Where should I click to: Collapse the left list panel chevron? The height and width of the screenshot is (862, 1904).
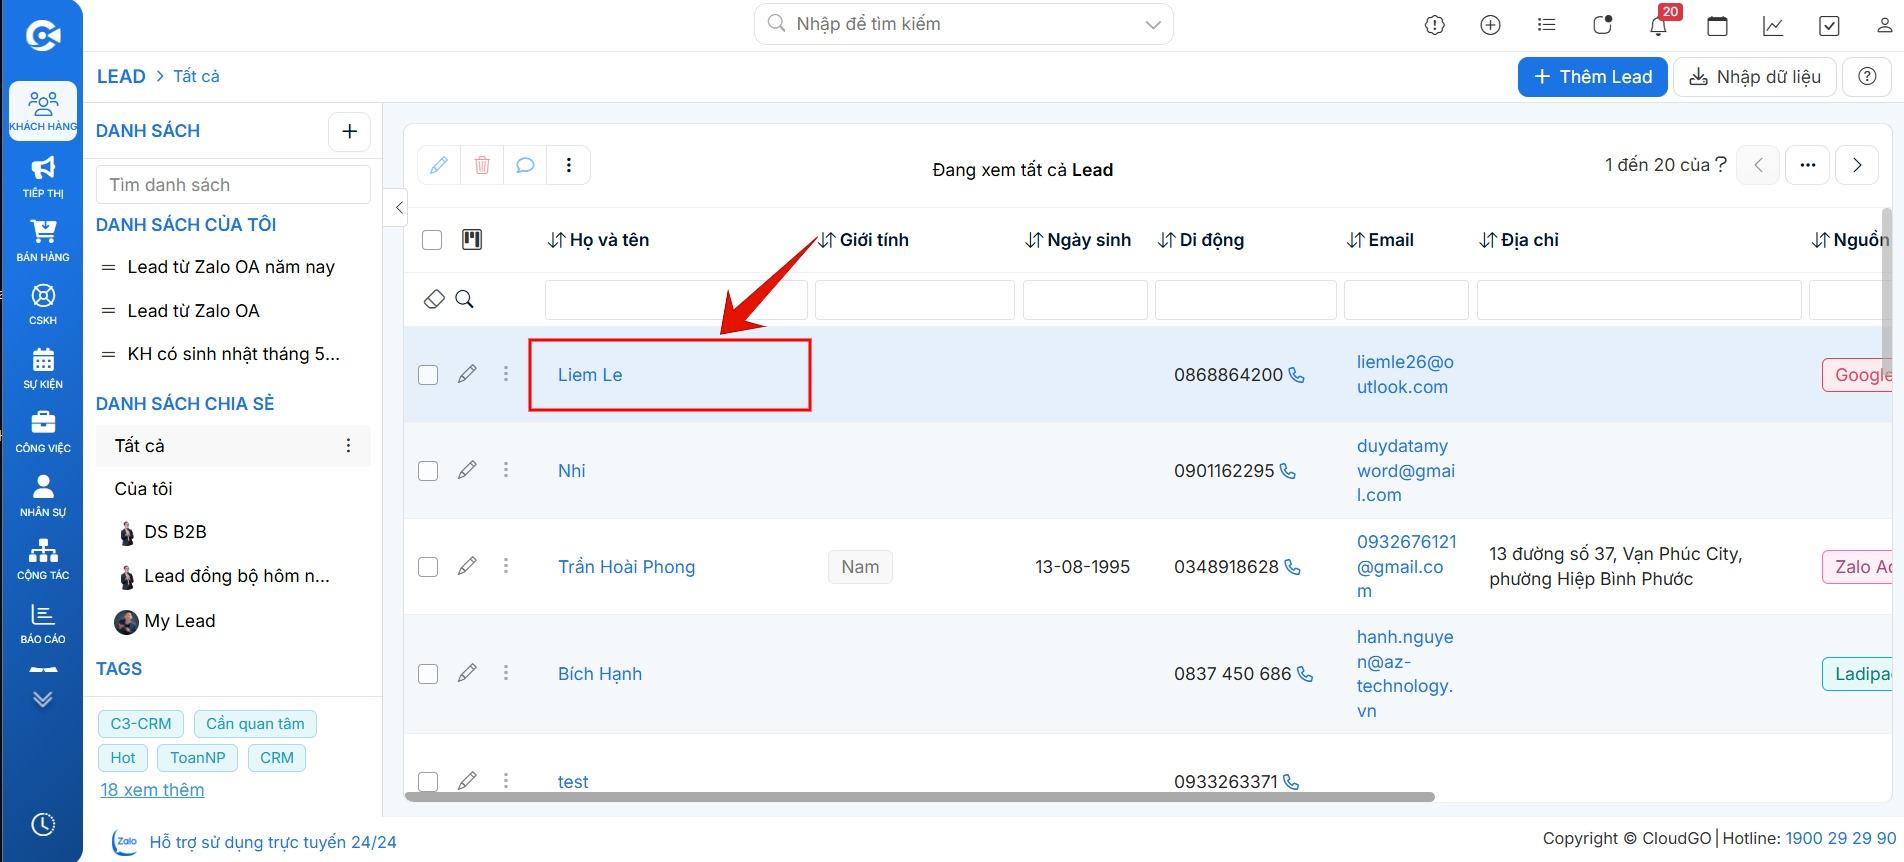coord(398,208)
